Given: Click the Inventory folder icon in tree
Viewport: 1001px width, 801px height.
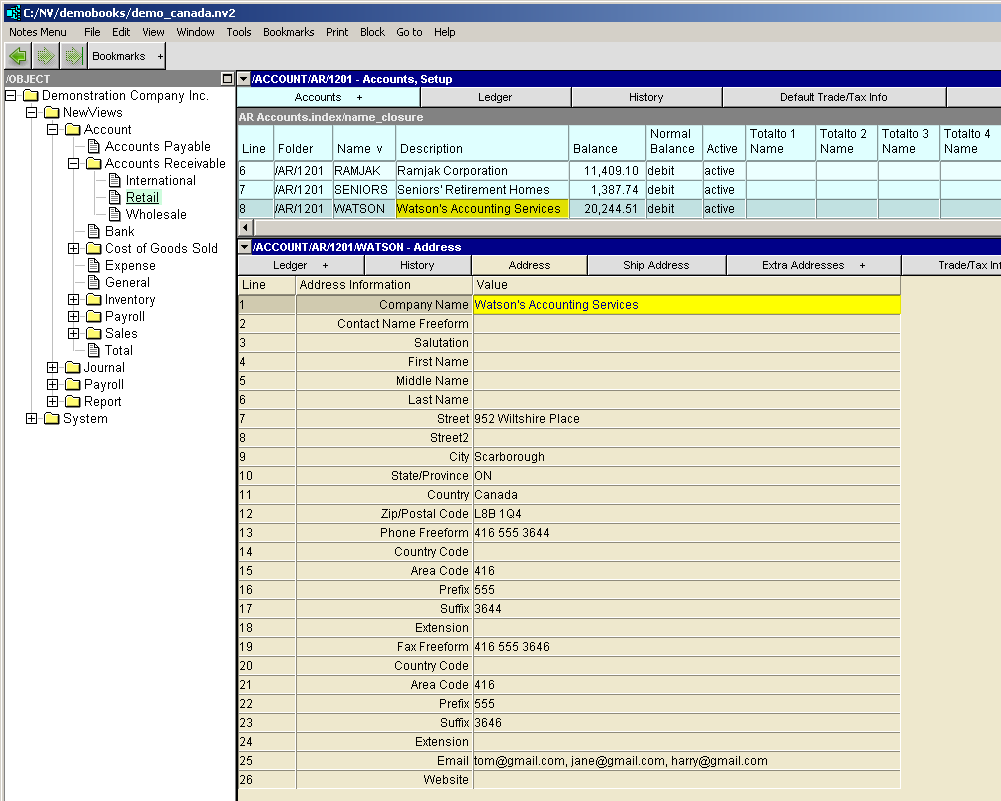Looking at the screenshot, I should coord(93,299).
